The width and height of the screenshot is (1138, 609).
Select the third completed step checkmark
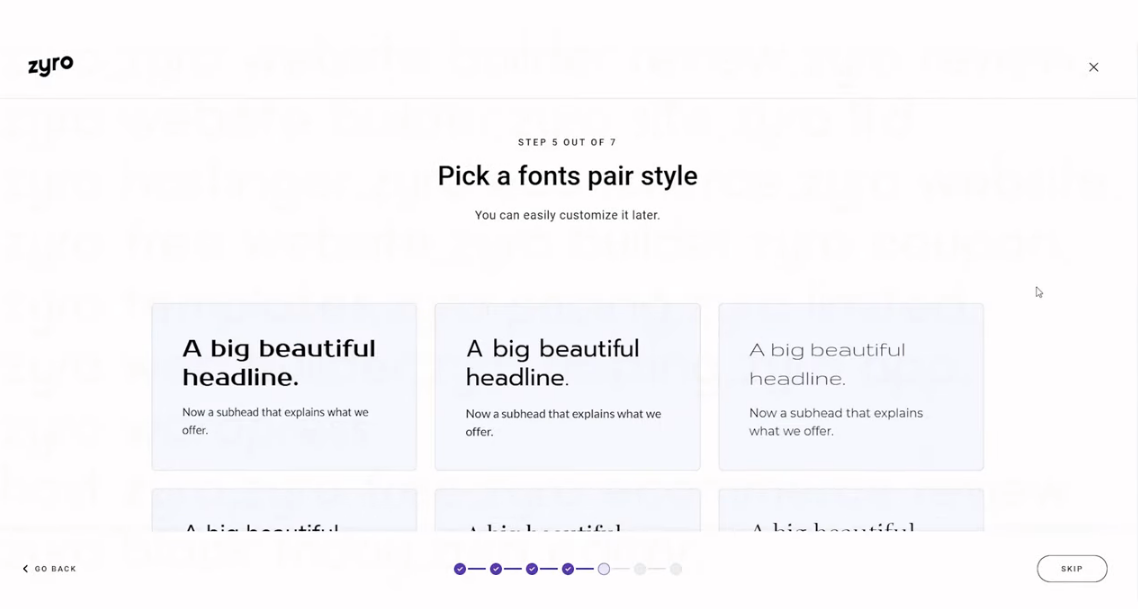click(x=532, y=569)
